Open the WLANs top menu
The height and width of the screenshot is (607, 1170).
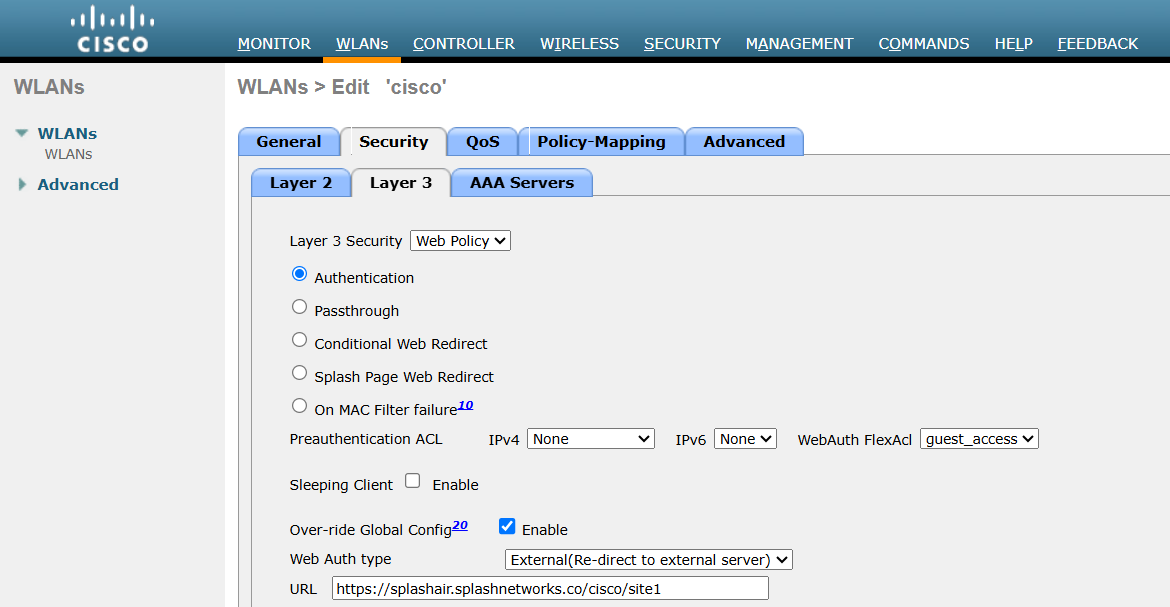(362, 44)
